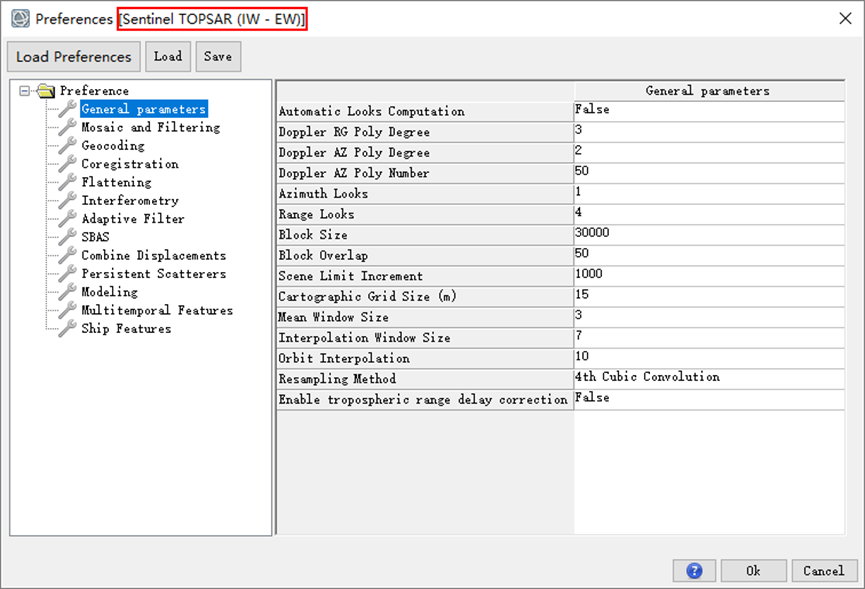The width and height of the screenshot is (865, 589).
Task: Click the Block Size row label
Action: point(313,235)
